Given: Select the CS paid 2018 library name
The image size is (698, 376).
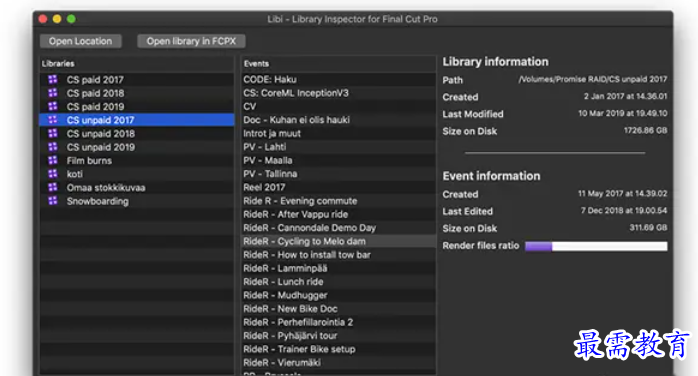Looking at the screenshot, I should (x=95, y=93).
